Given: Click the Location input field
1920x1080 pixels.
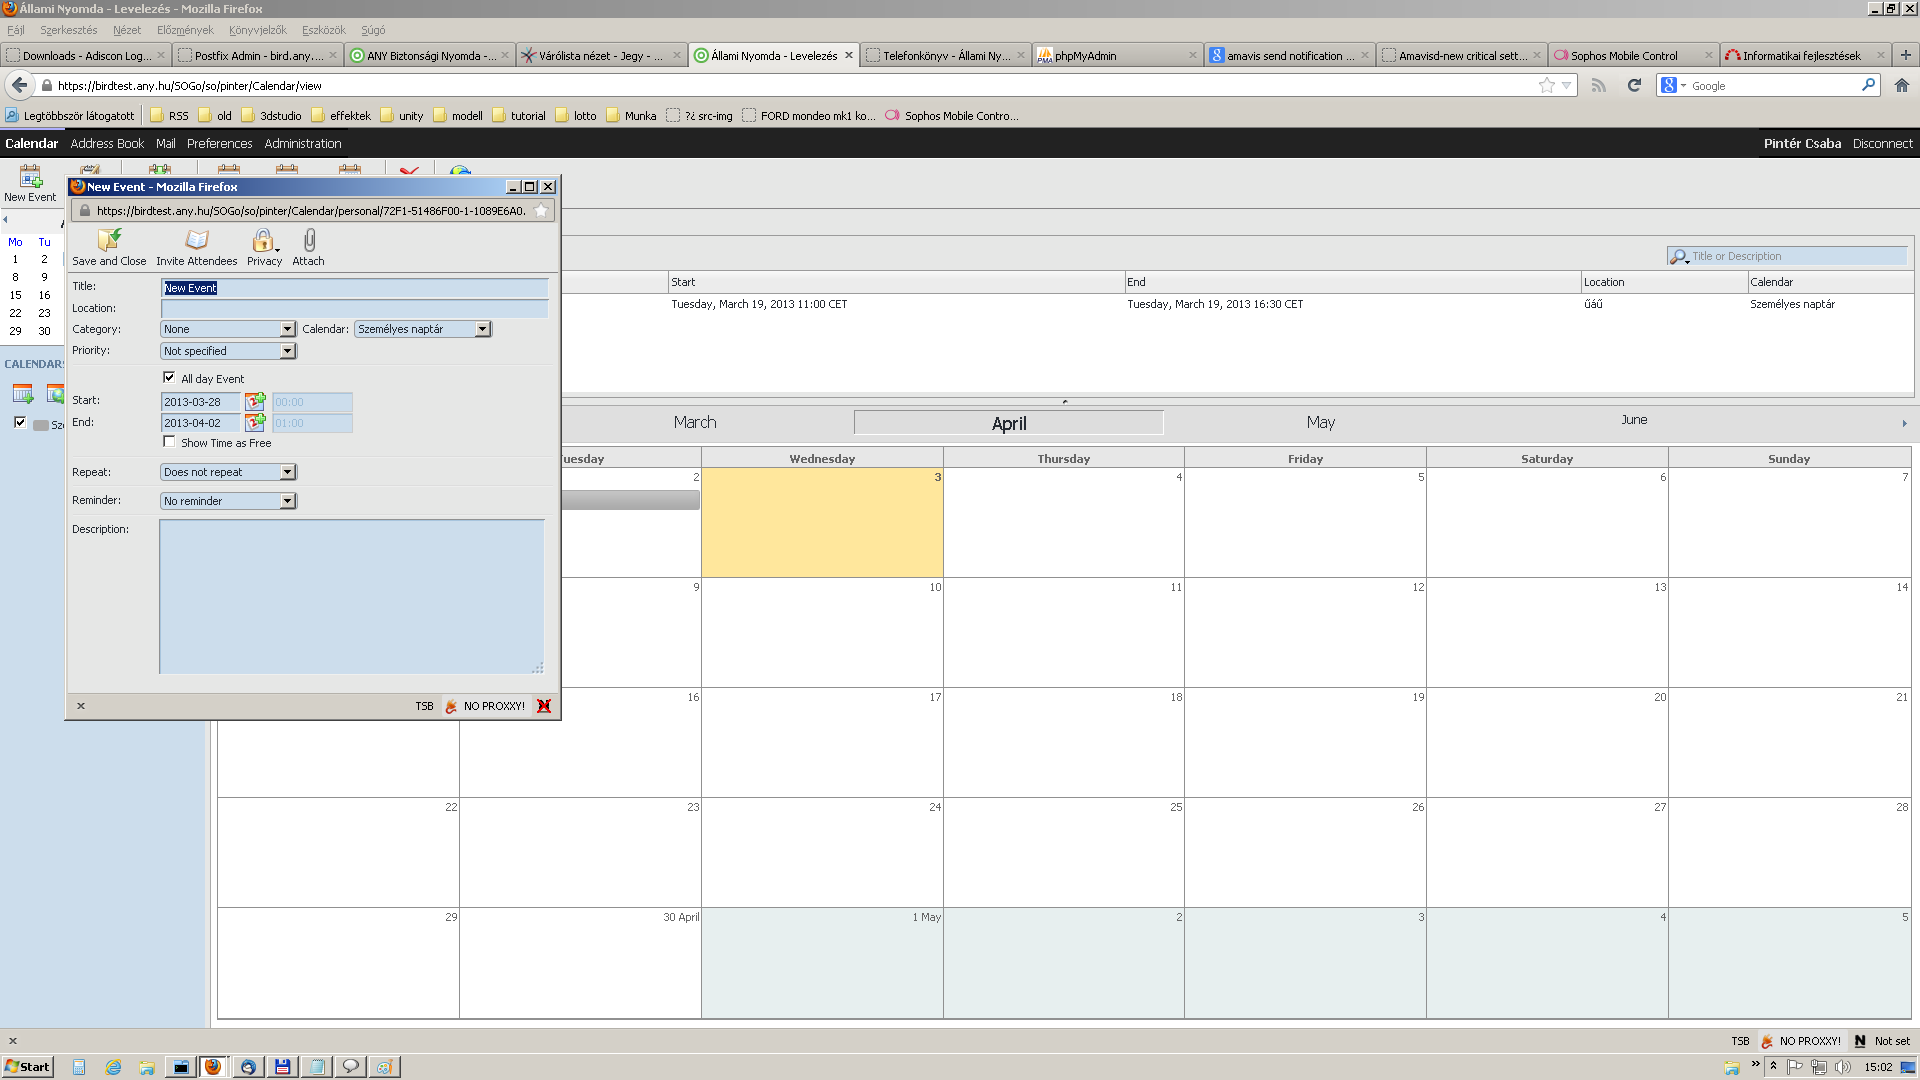Looking at the screenshot, I should point(354,308).
